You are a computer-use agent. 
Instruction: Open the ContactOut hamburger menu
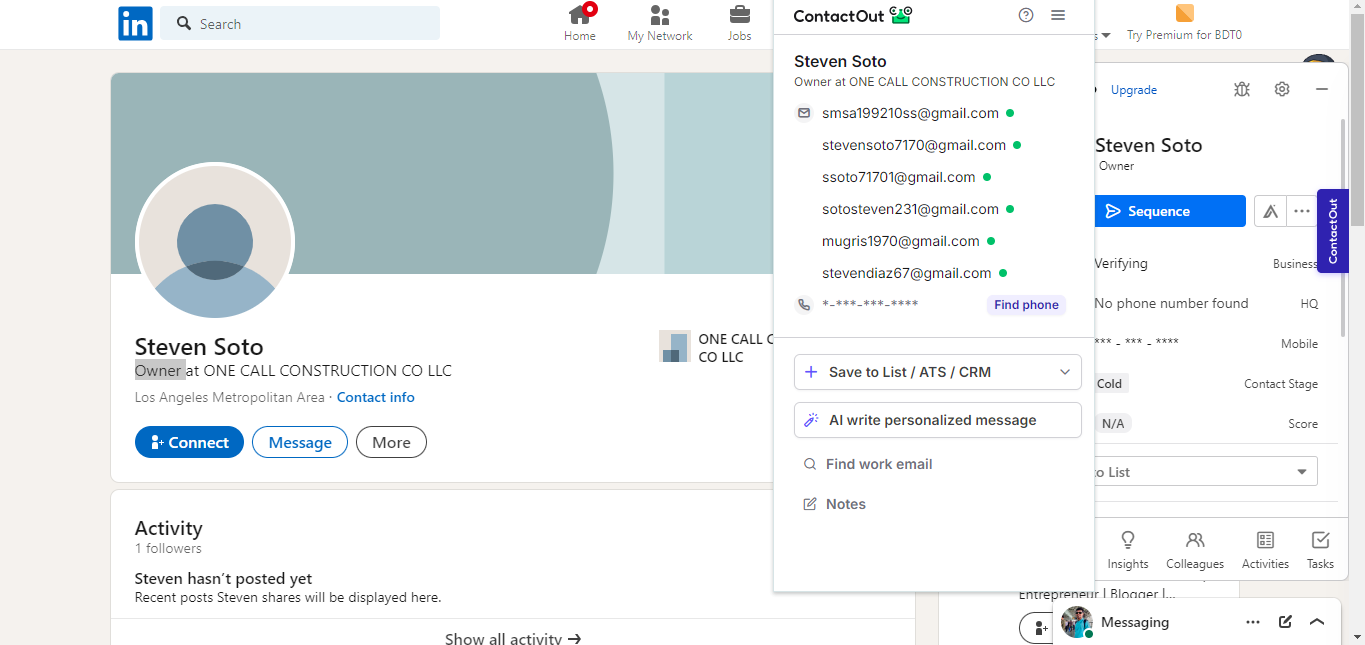1058,15
